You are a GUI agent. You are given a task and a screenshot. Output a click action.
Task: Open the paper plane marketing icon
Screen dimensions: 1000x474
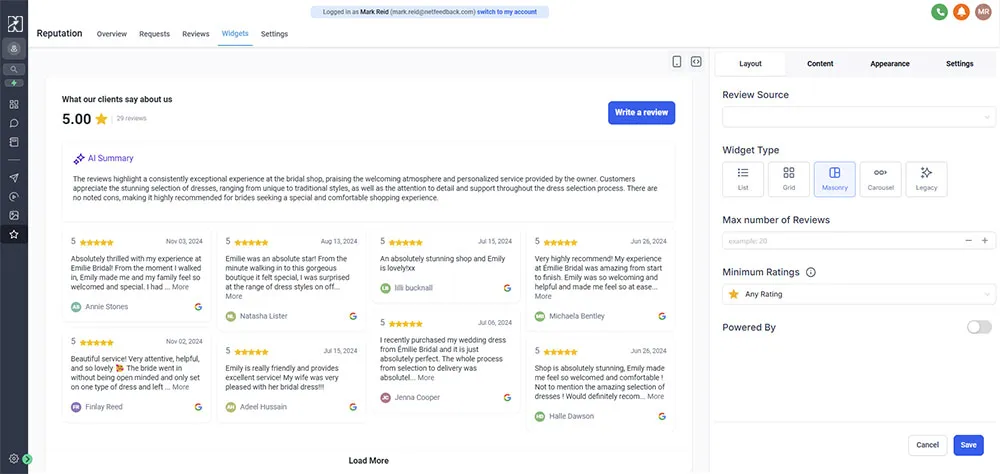tap(14, 177)
